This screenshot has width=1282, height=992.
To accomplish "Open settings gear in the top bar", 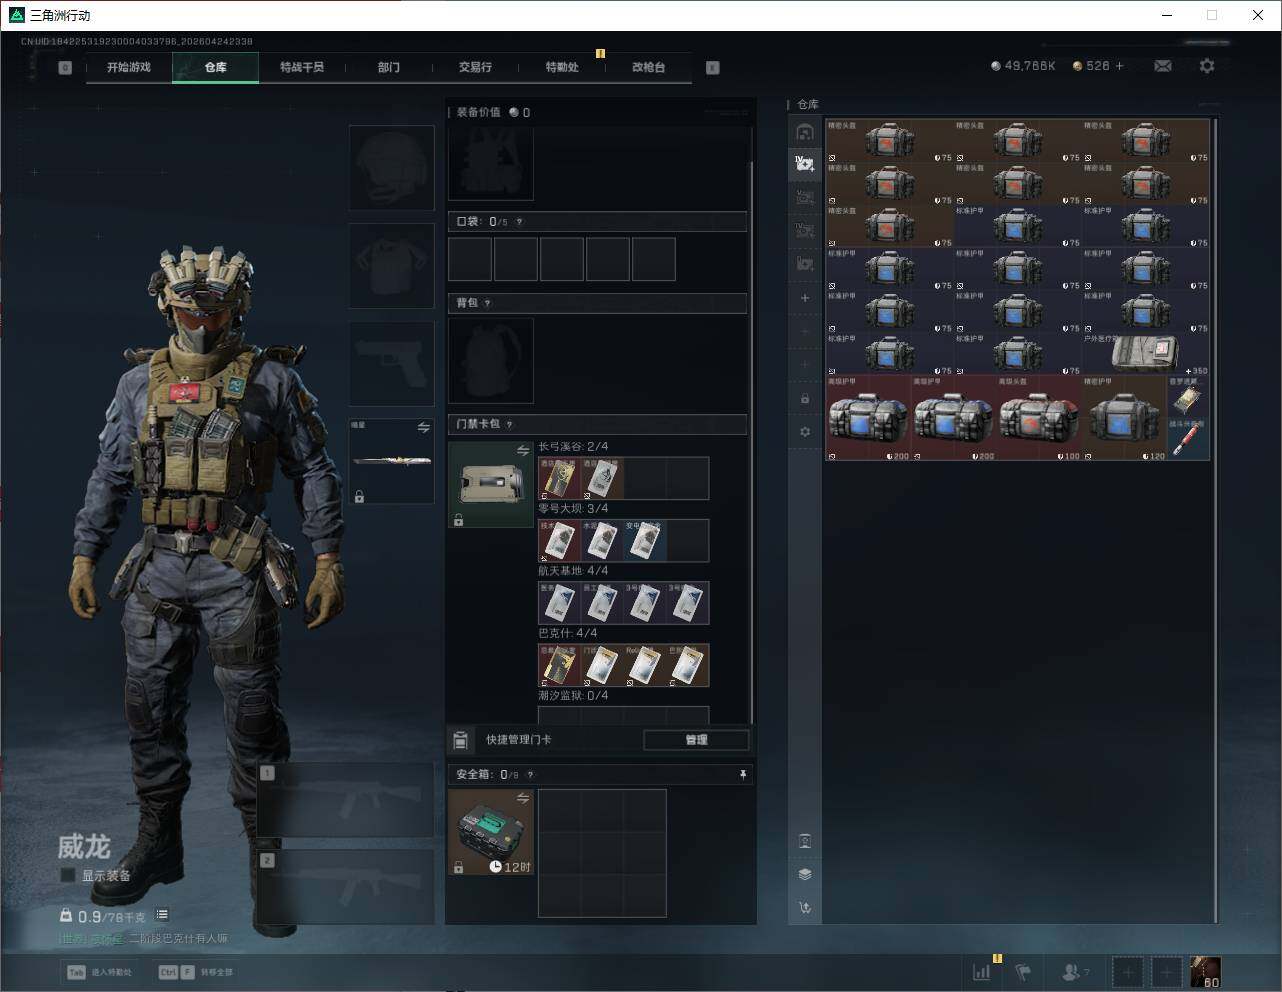I will (1207, 66).
